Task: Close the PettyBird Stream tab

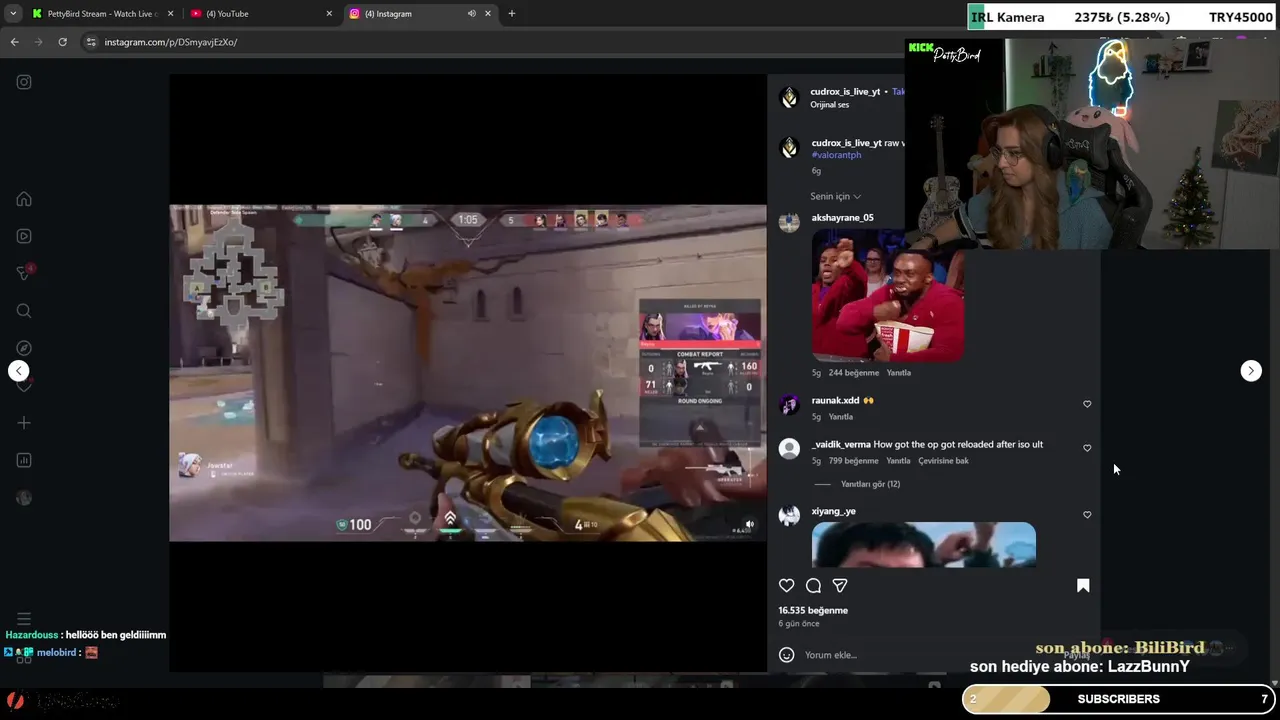Action: [170, 14]
